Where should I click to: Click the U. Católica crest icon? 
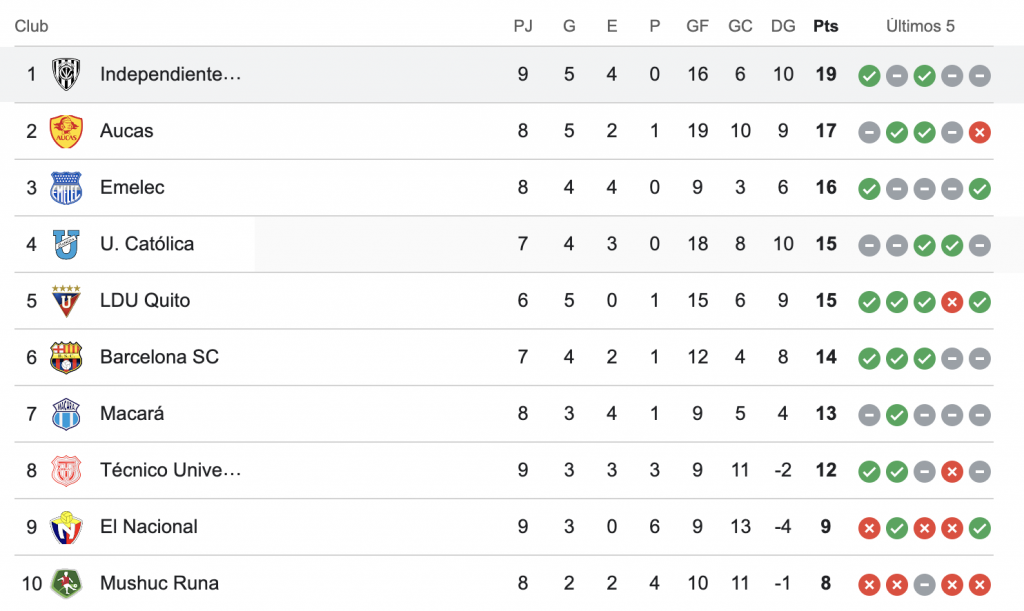pos(66,244)
